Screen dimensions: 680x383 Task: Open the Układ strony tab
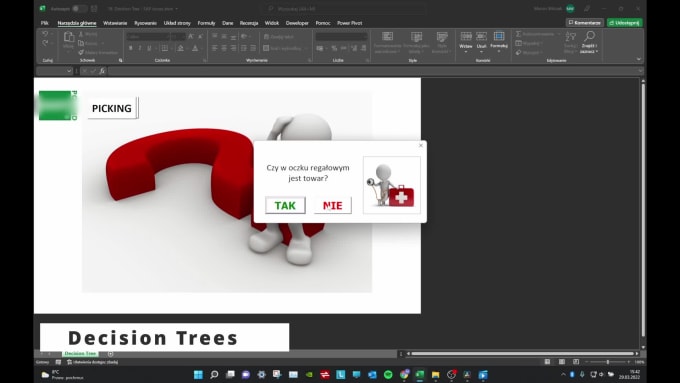pos(177,23)
